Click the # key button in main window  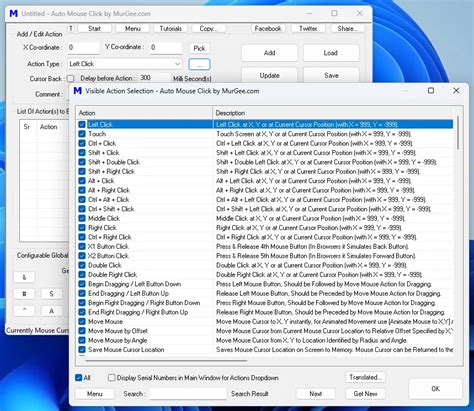coord(24,294)
